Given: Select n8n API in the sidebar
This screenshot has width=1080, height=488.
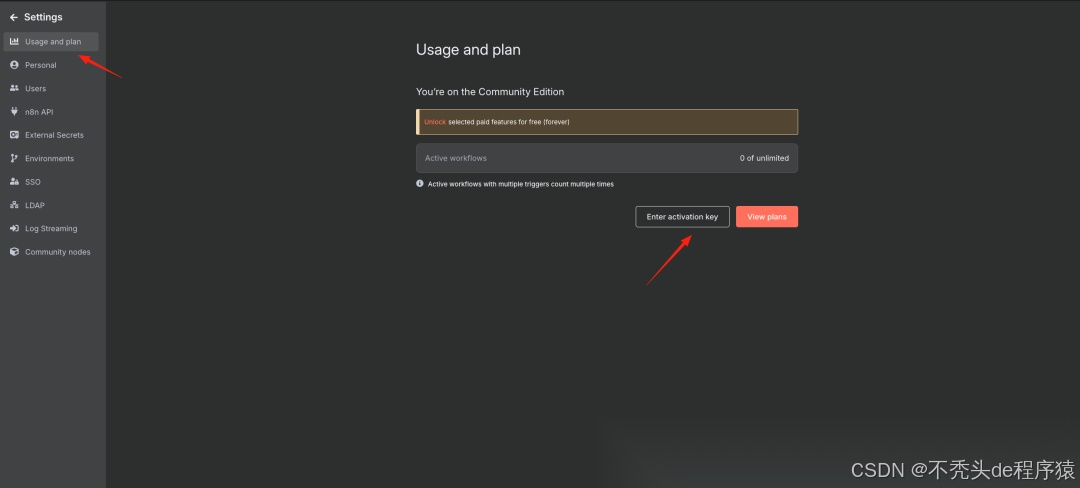Looking at the screenshot, I should click(52, 112).
